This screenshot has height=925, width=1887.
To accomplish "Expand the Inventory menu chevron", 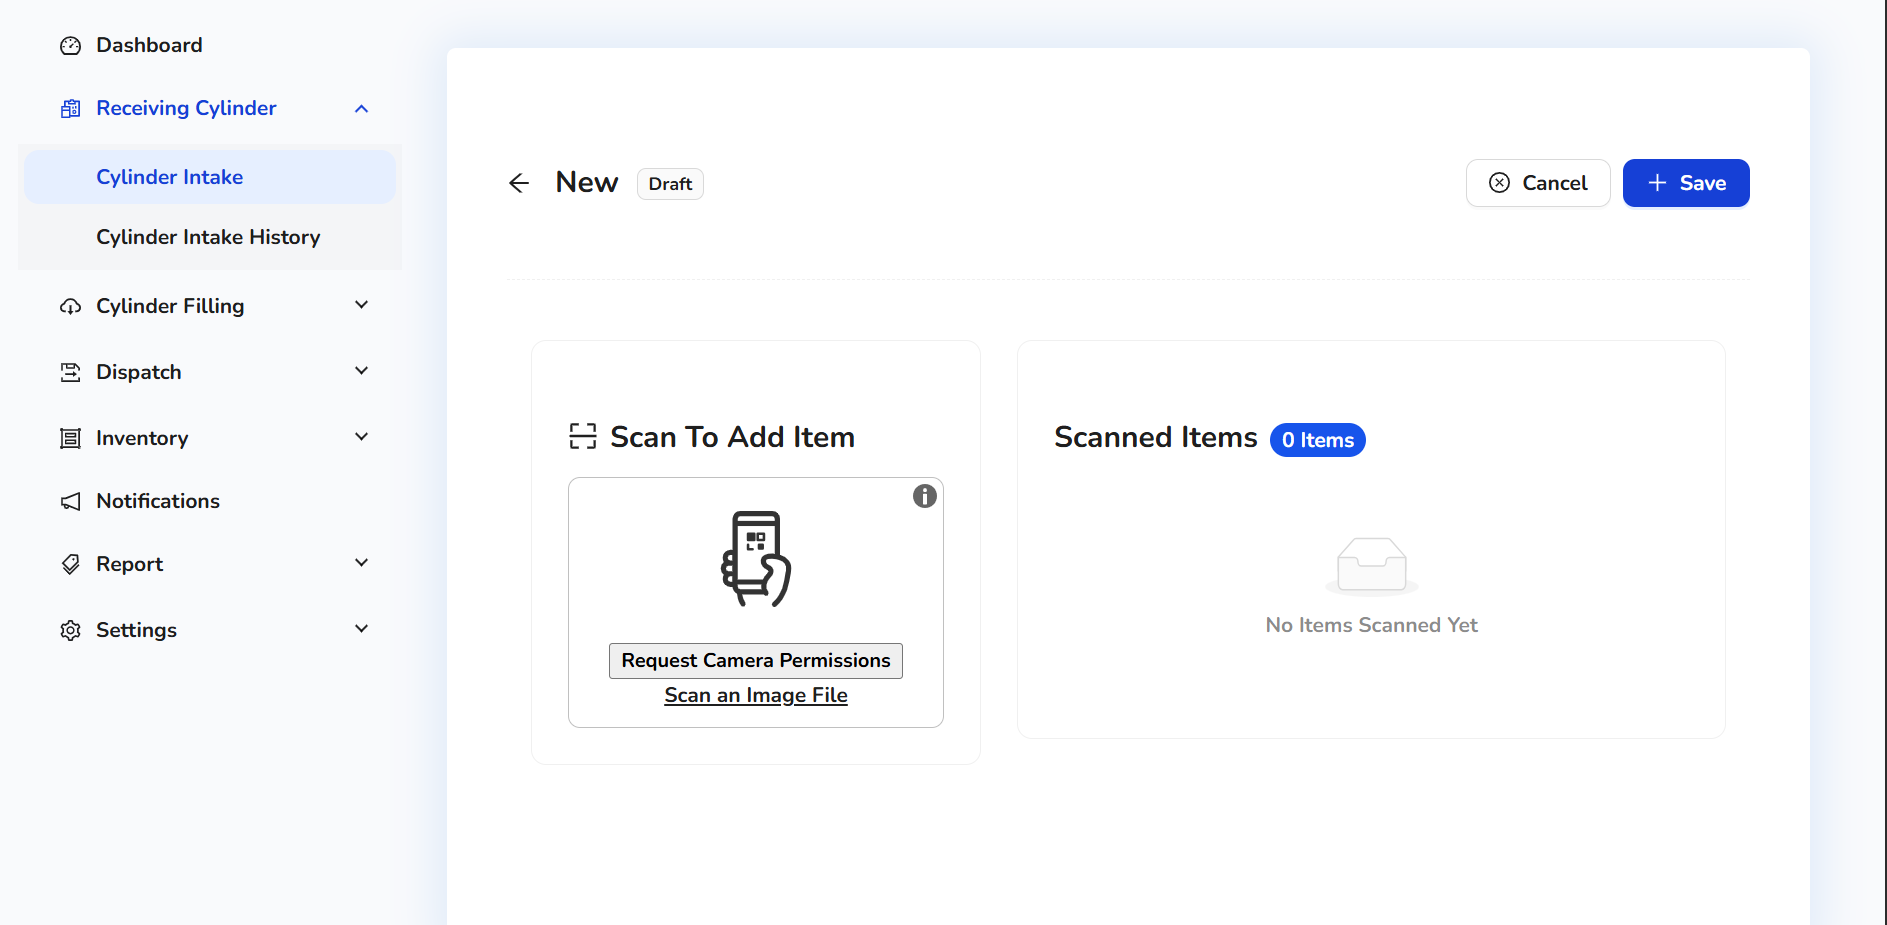I will click(x=362, y=437).
